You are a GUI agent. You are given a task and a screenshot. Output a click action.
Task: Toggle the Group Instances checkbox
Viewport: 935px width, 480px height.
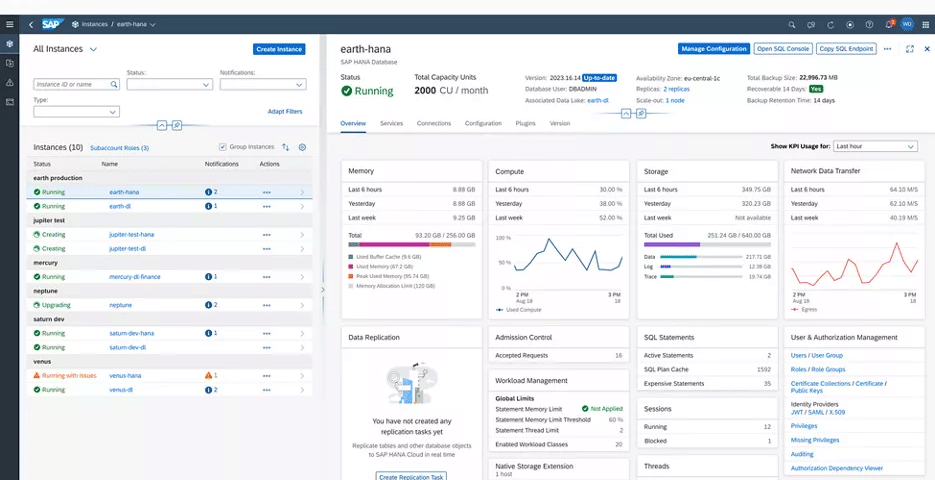(x=222, y=147)
